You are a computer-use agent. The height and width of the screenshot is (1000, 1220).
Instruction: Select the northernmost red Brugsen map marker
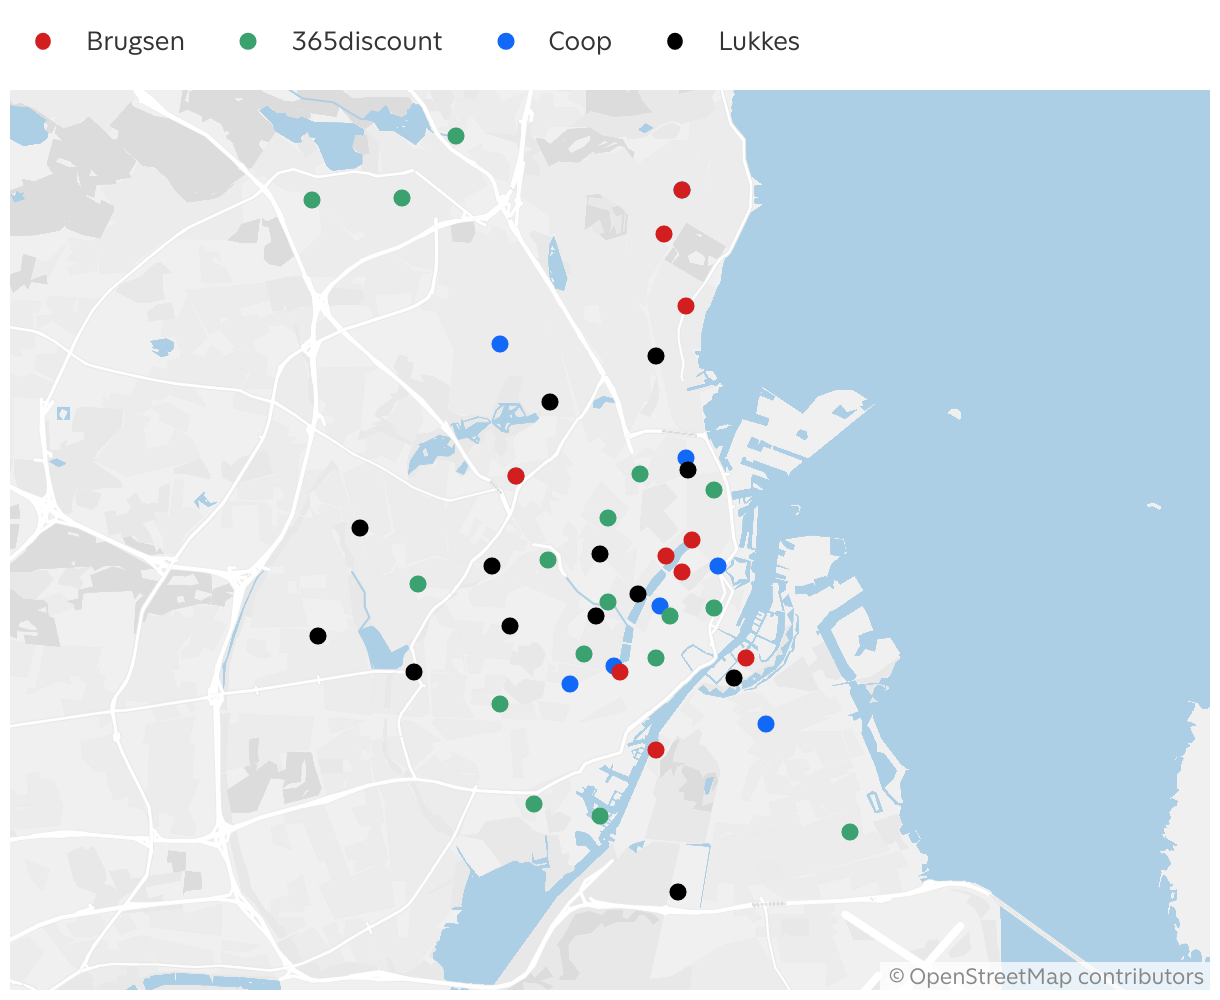(x=682, y=190)
